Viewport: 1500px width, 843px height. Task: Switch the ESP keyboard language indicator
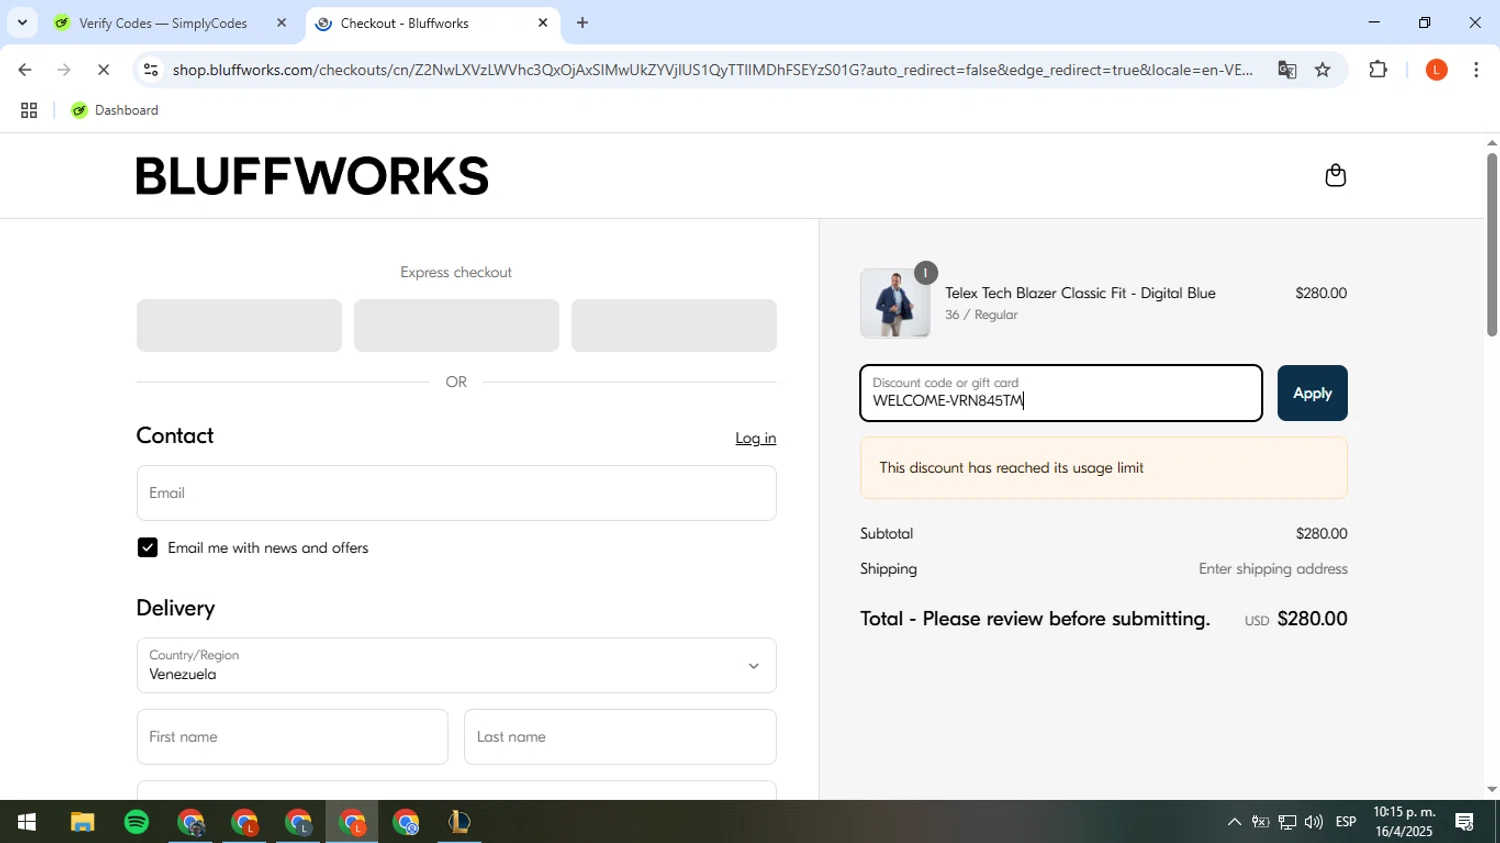tap(1346, 822)
